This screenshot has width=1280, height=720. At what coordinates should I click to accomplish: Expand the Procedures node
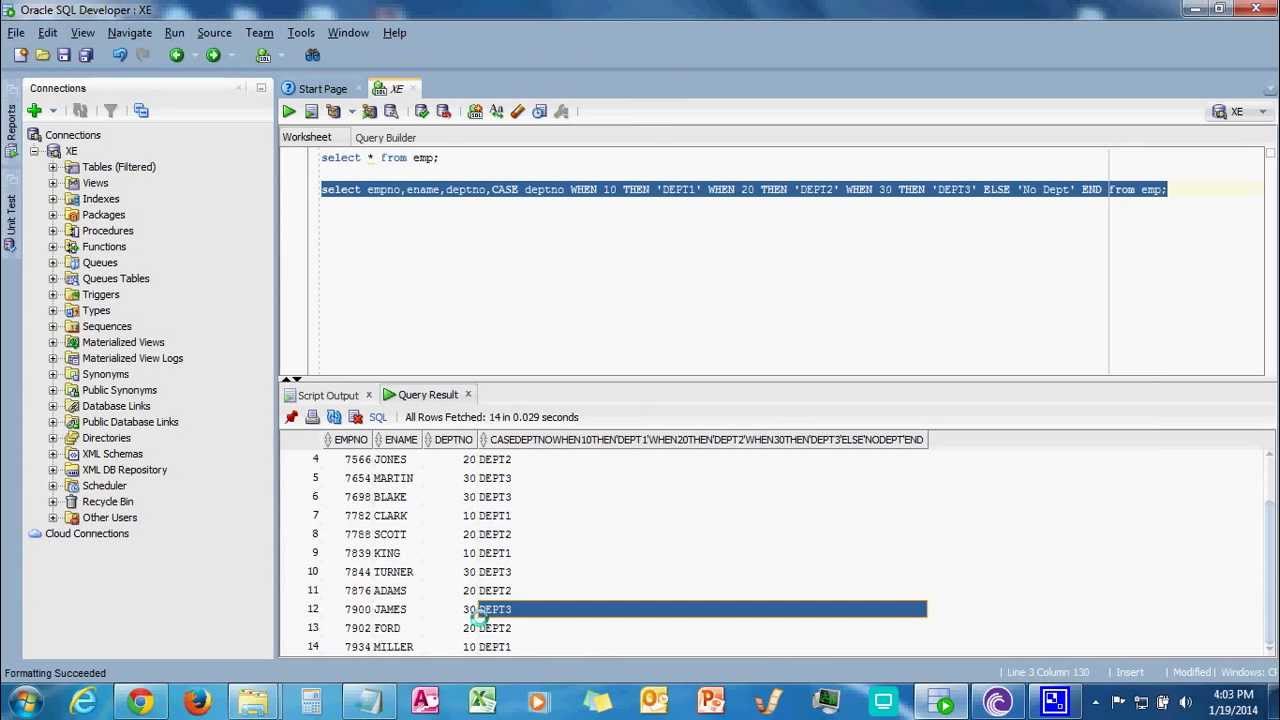tap(53, 231)
